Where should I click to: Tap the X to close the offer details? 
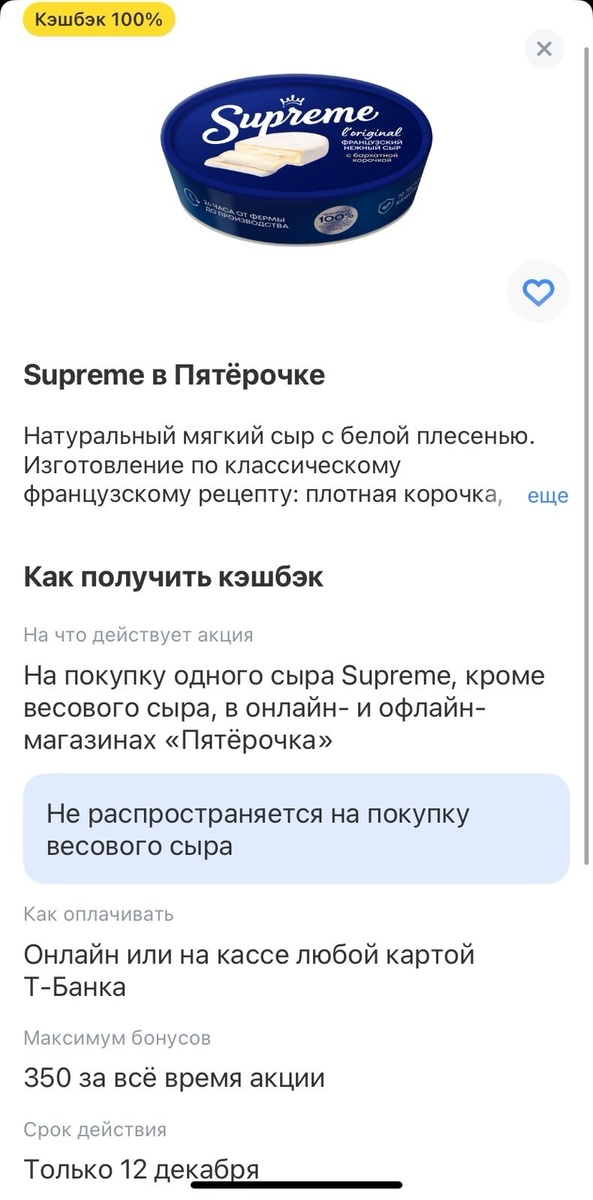click(543, 48)
